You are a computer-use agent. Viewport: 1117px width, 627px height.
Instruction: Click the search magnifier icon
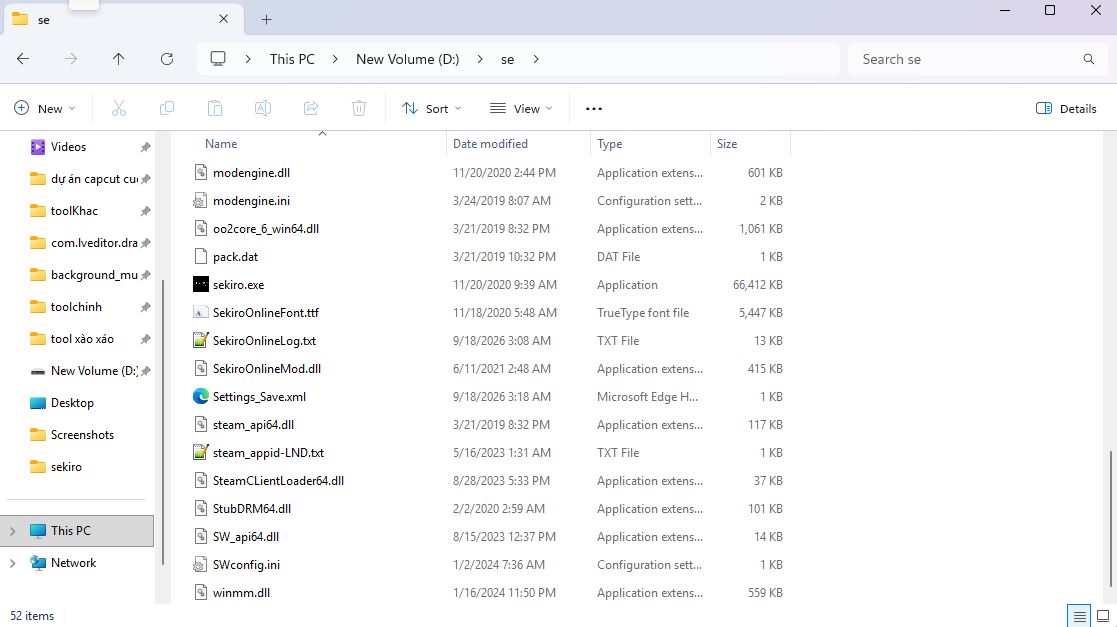pyautogui.click(x=1089, y=59)
